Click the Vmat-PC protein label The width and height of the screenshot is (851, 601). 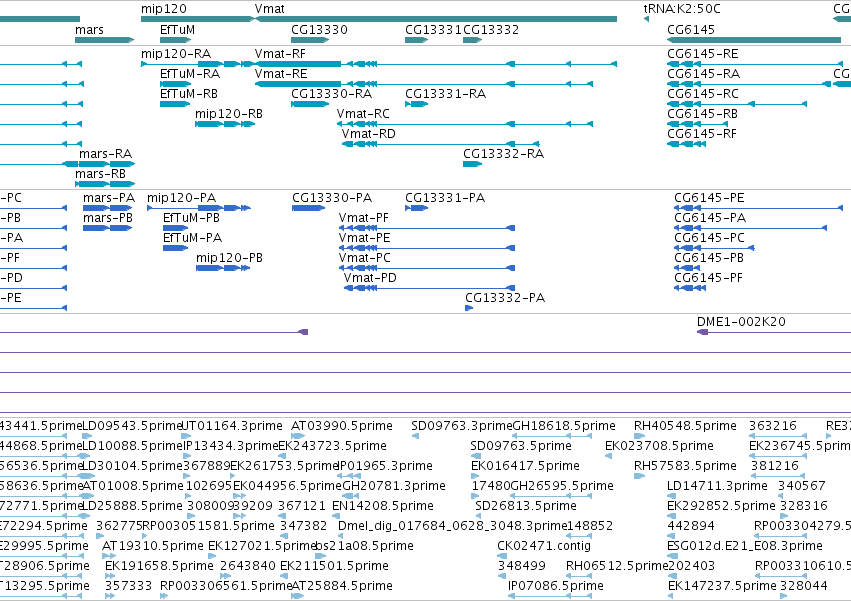(365, 258)
